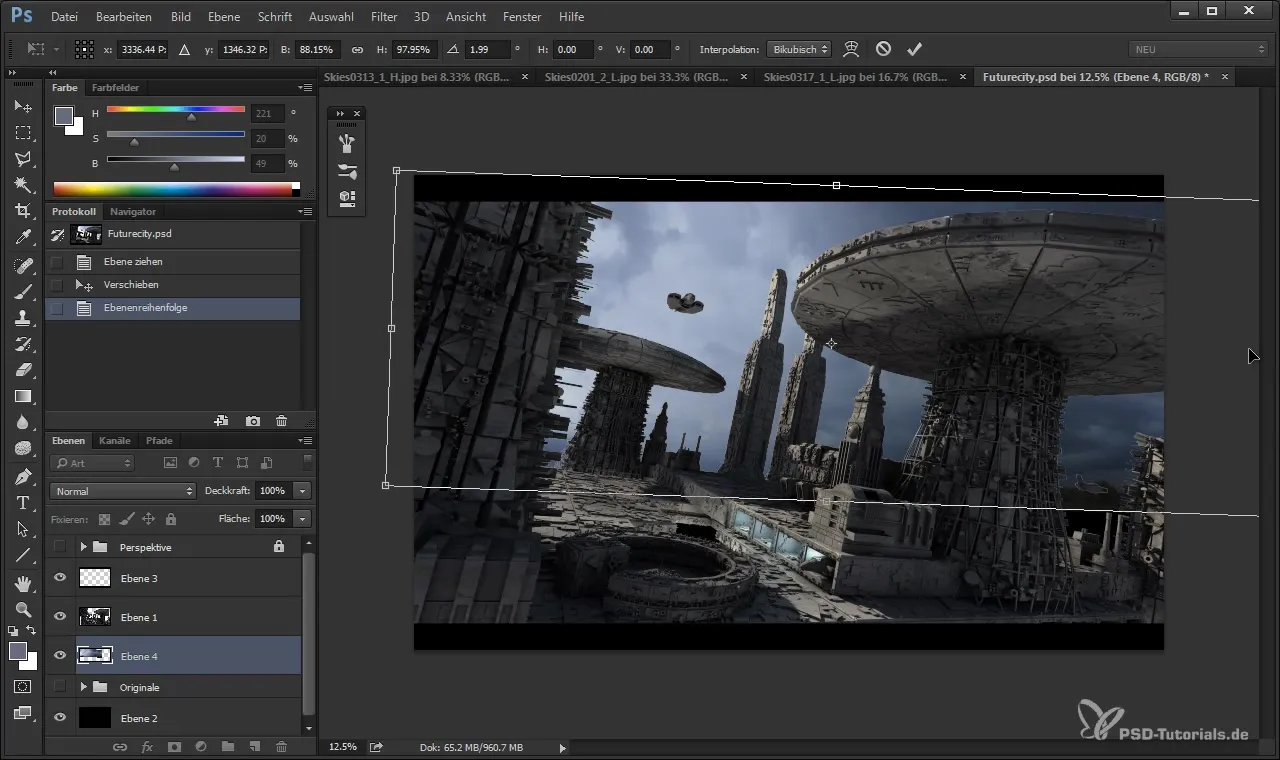Select the Brush tool

pyautogui.click(x=23, y=291)
